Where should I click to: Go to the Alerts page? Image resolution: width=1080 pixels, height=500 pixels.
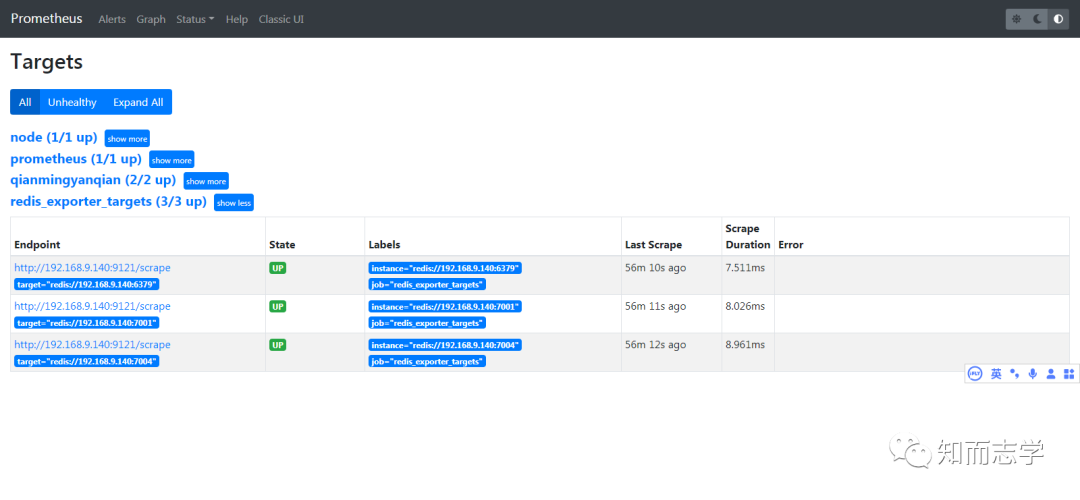click(x=112, y=19)
